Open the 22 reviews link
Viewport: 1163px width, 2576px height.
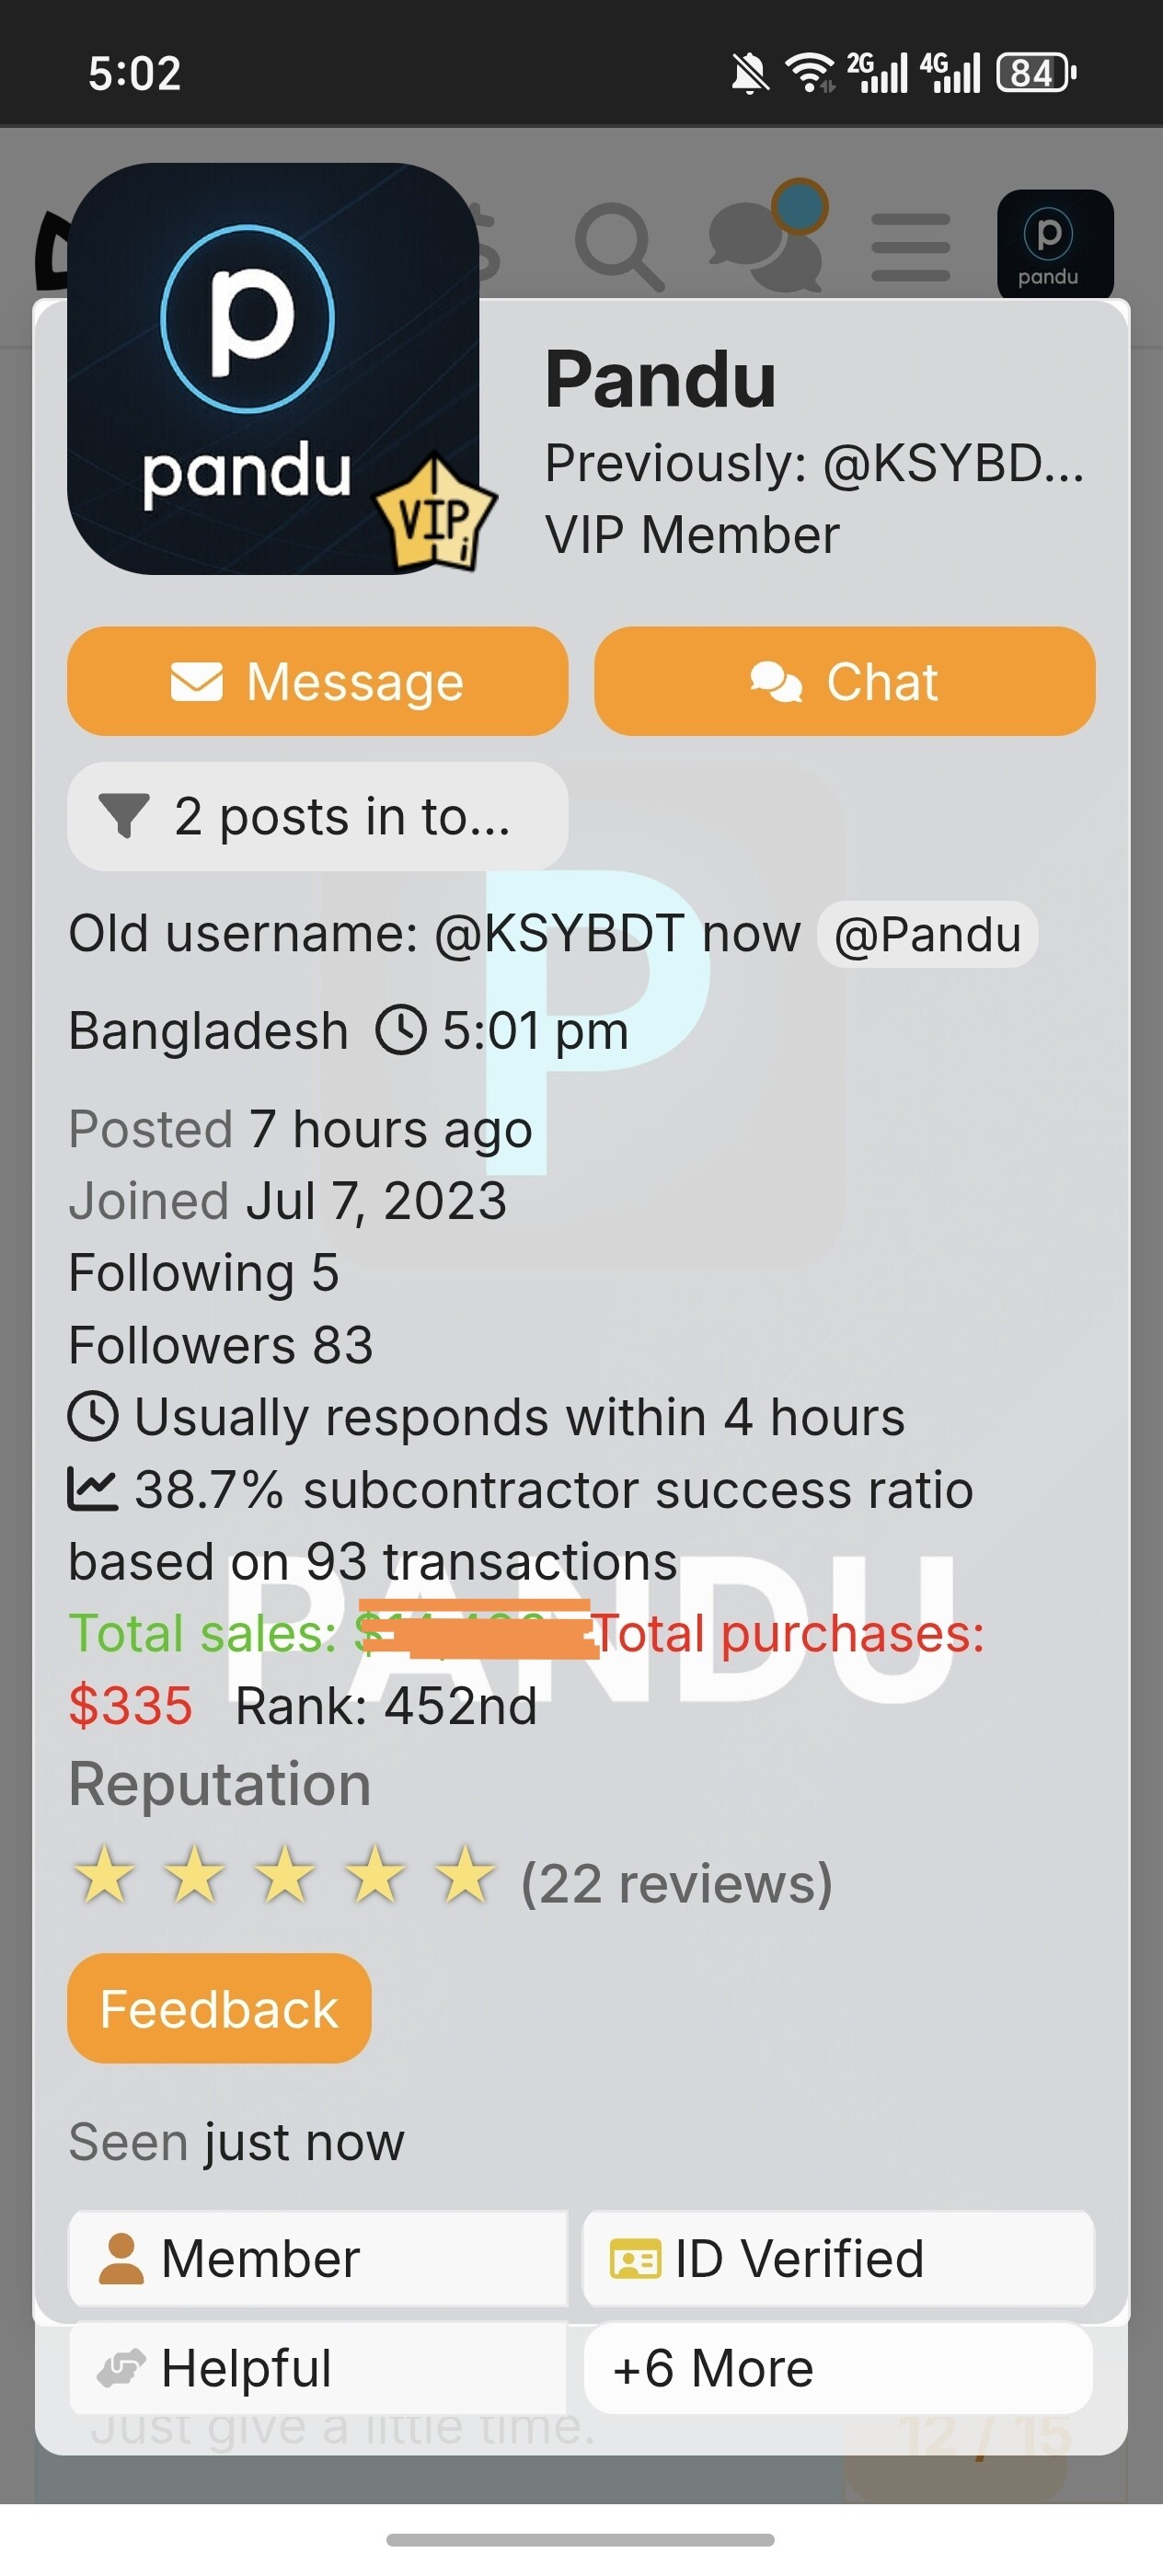(x=677, y=1884)
